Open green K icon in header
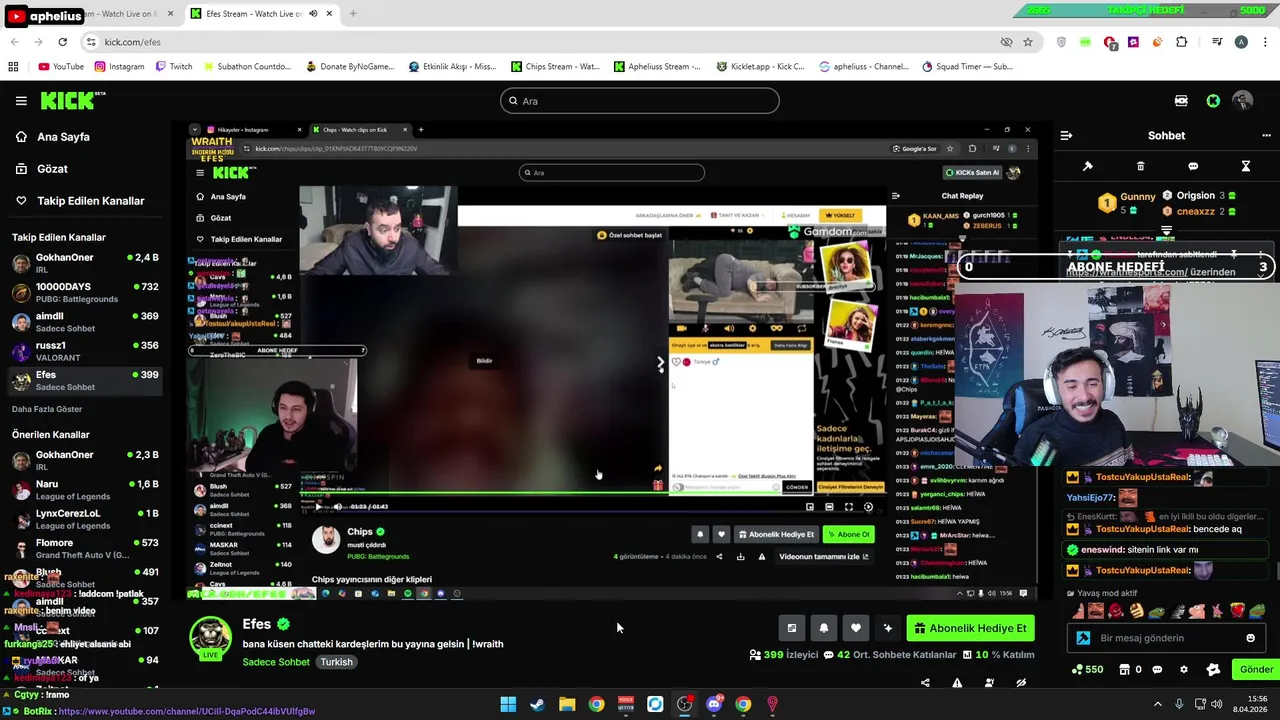 coord(1213,101)
